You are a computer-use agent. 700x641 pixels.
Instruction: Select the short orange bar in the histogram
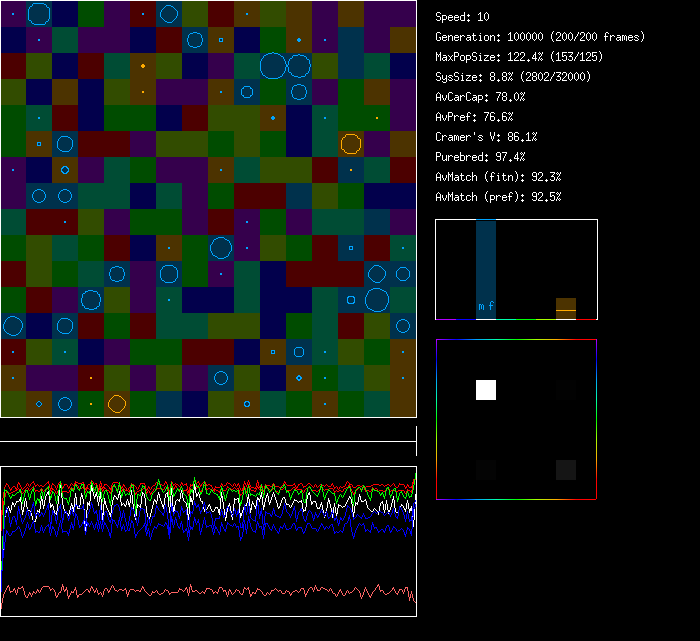pos(566,308)
